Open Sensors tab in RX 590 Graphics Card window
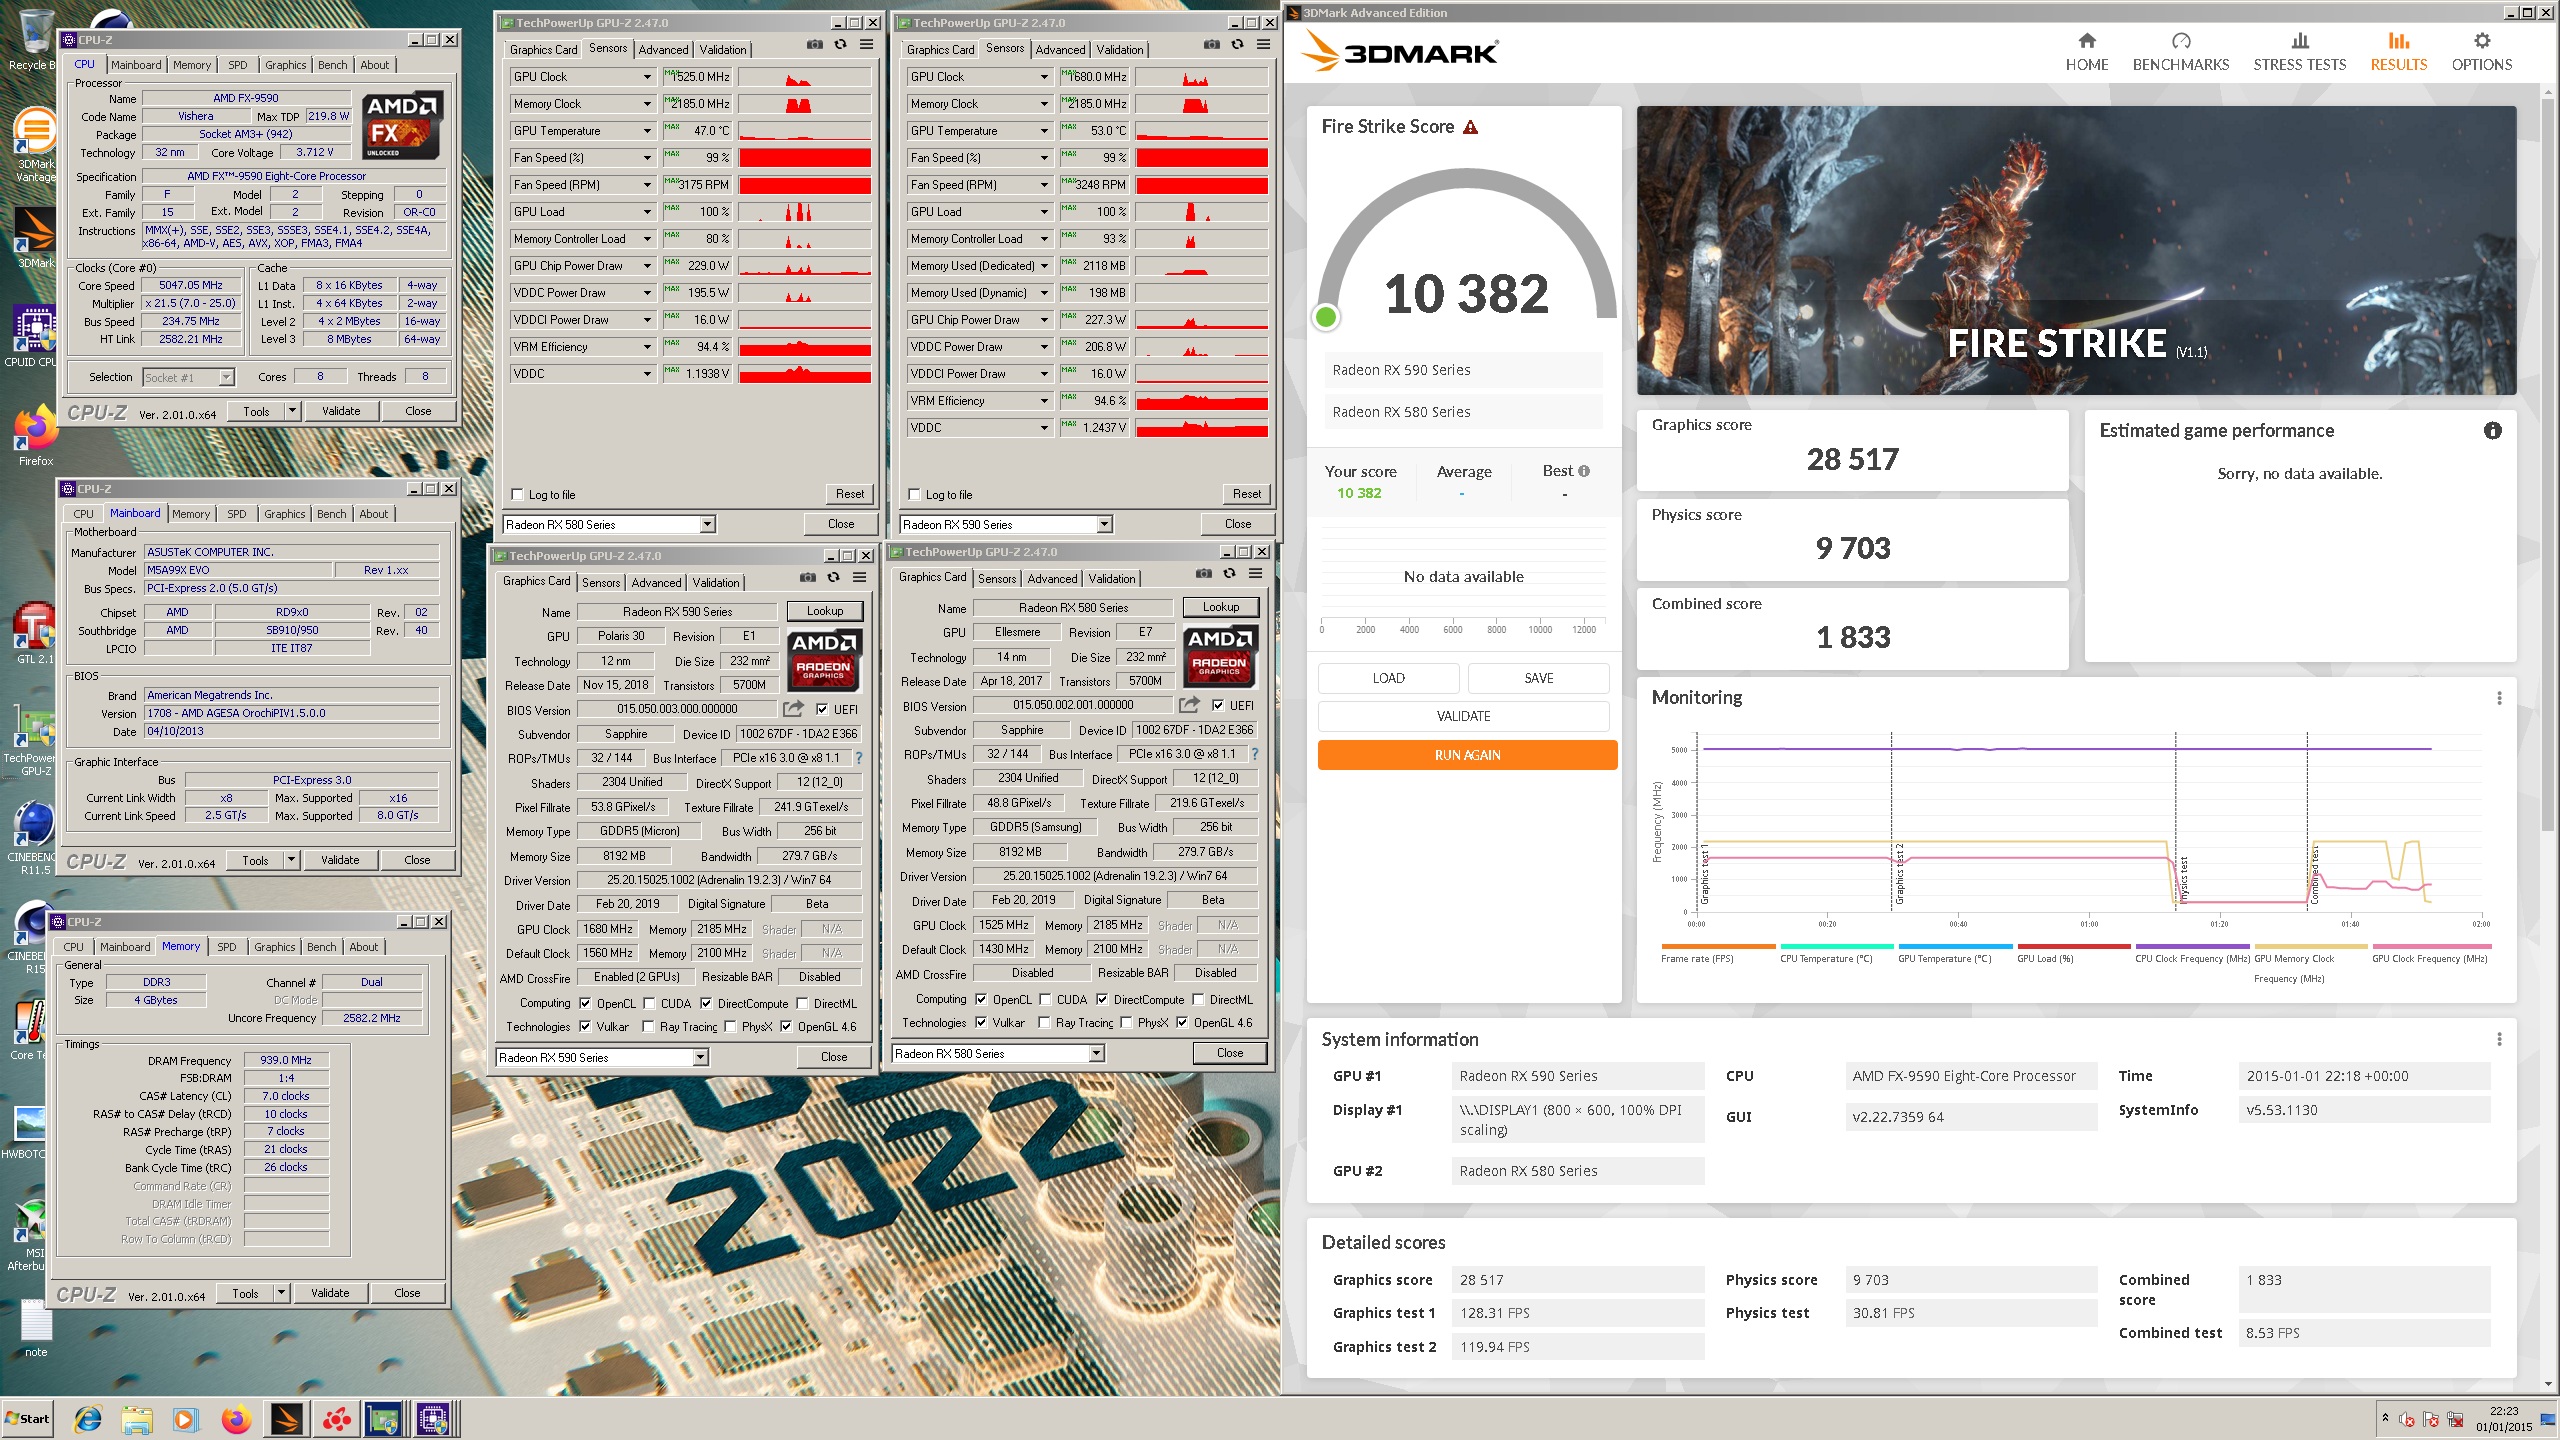Viewport: 2560px width, 1440px height. click(x=601, y=582)
